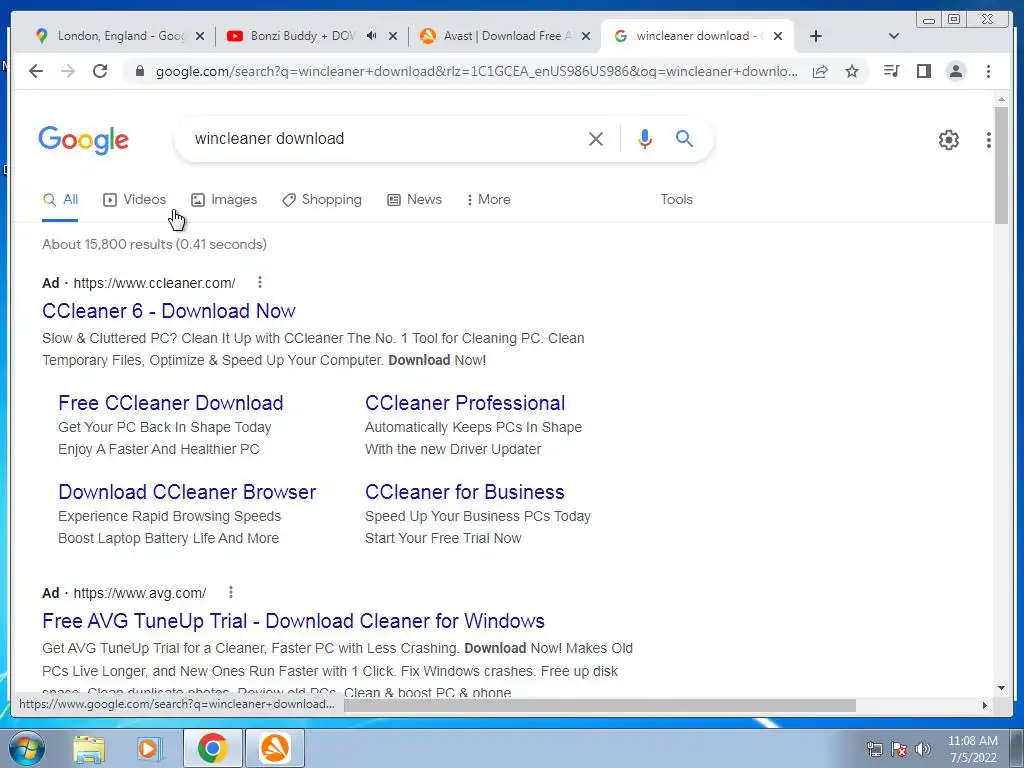Image resolution: width=1024 pixels, height=768 pixels.
Task: Open the CCleaner Professional link
Action: pos(465,403)
